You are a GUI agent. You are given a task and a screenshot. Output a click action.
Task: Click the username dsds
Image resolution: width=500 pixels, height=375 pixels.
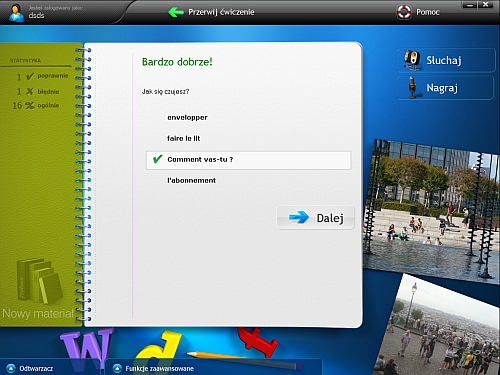[x=36, y=15]
